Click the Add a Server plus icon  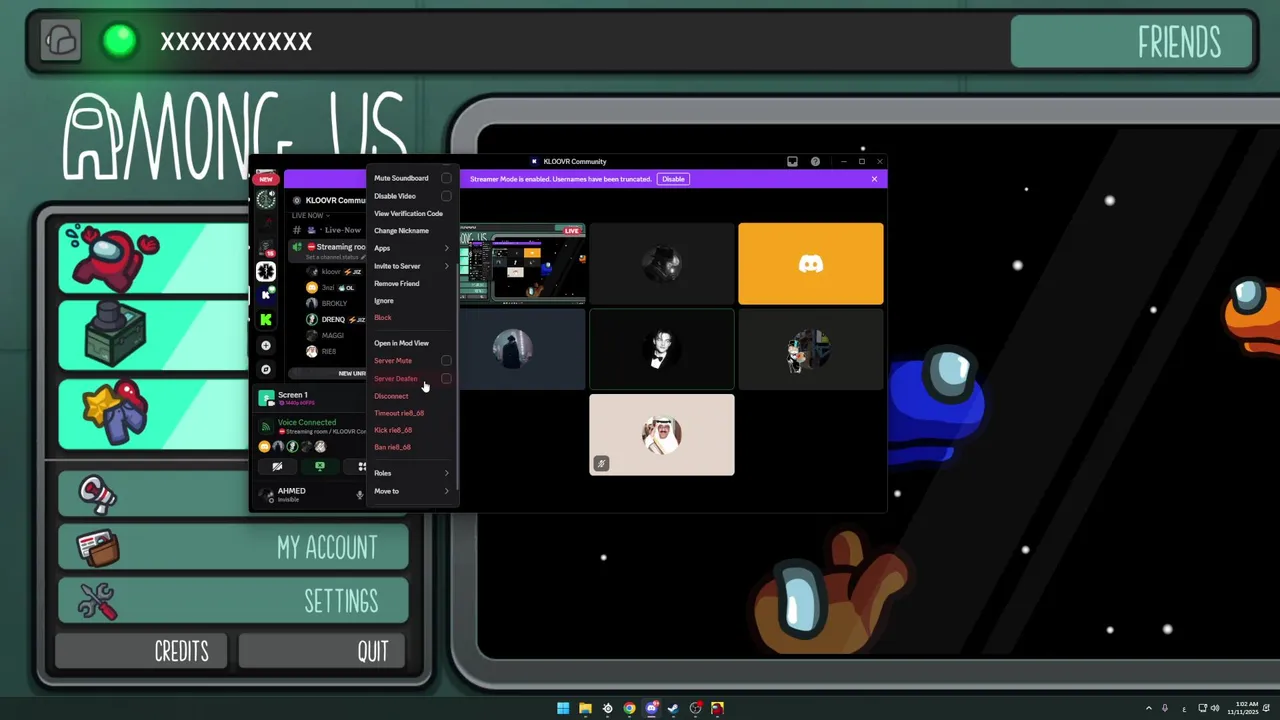[266, 345]
